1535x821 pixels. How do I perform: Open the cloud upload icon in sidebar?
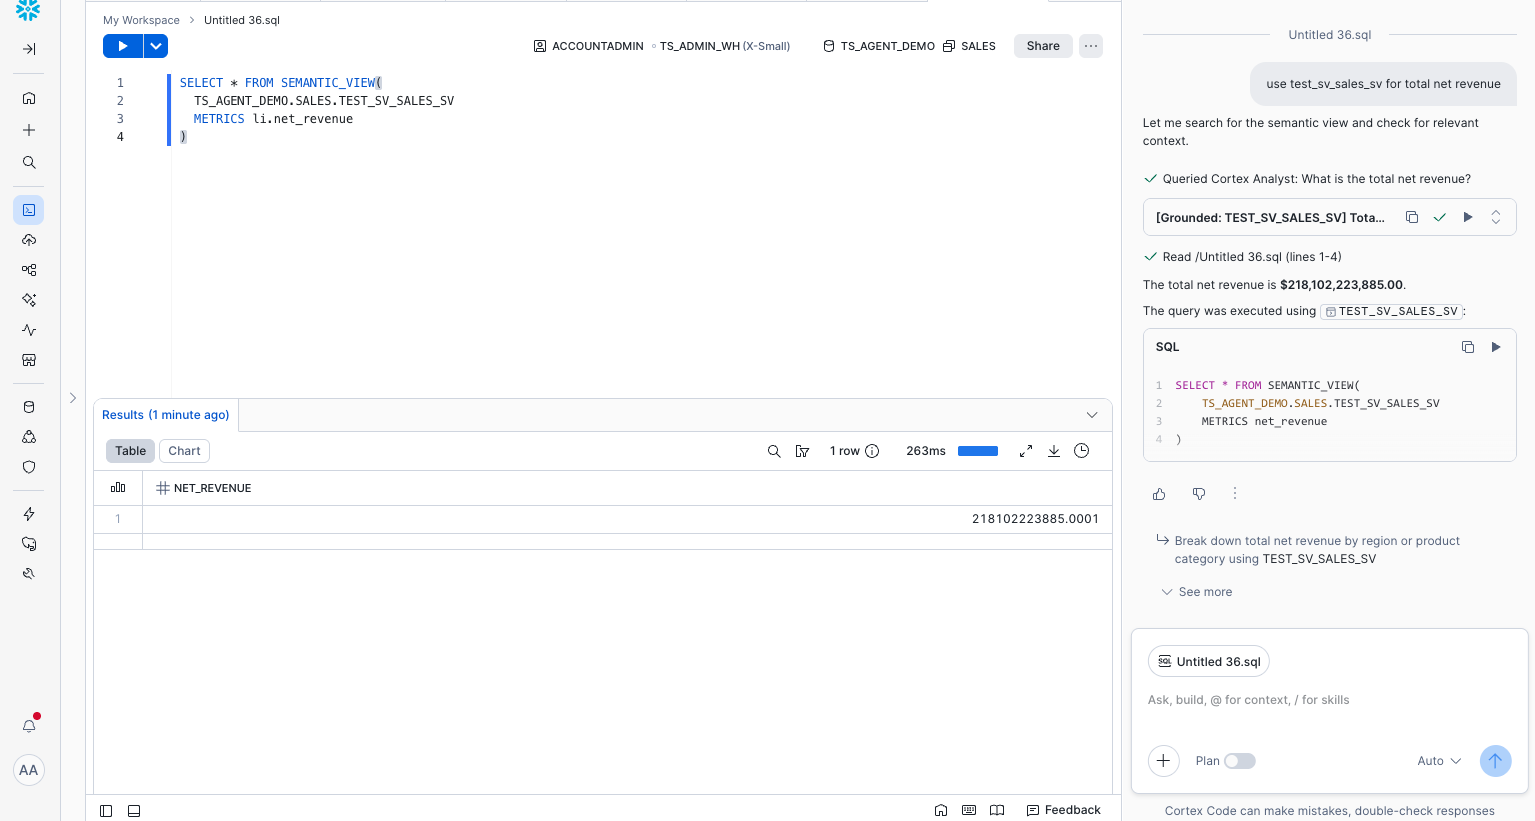(x=29, y=240)
